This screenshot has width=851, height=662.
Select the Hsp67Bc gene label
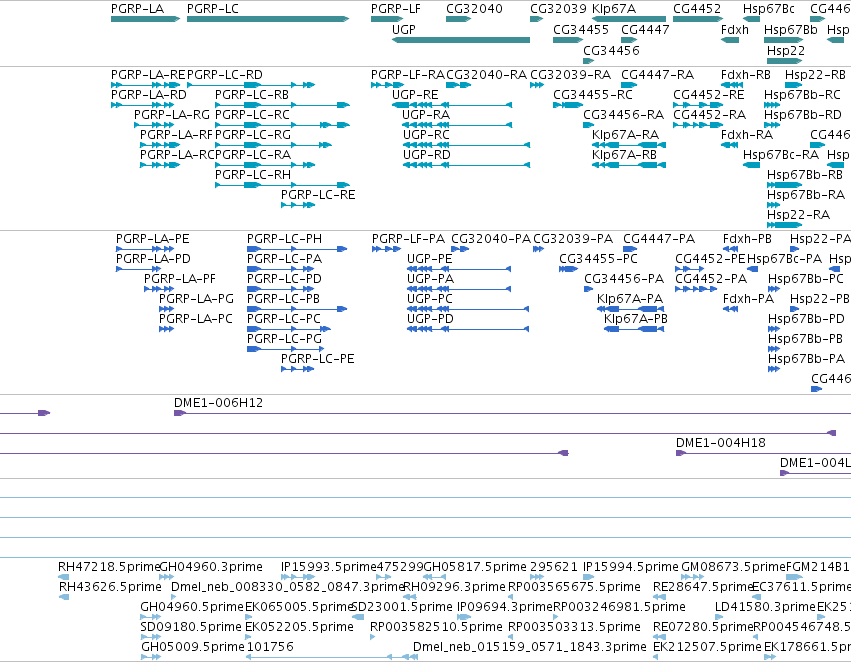coord(769,9)
